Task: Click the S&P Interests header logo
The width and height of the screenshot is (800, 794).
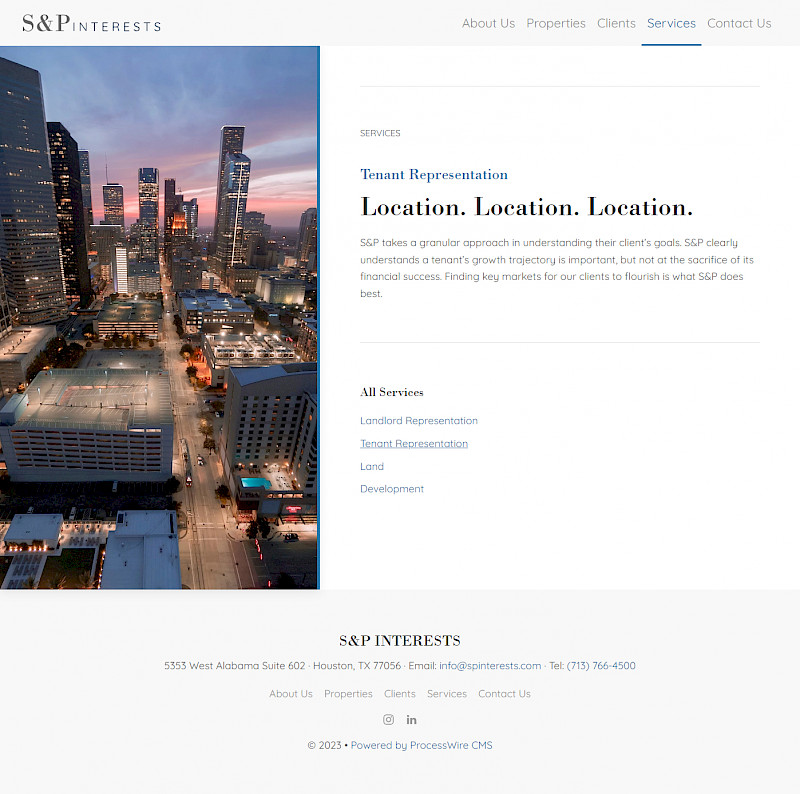Action: coord(91,24)
